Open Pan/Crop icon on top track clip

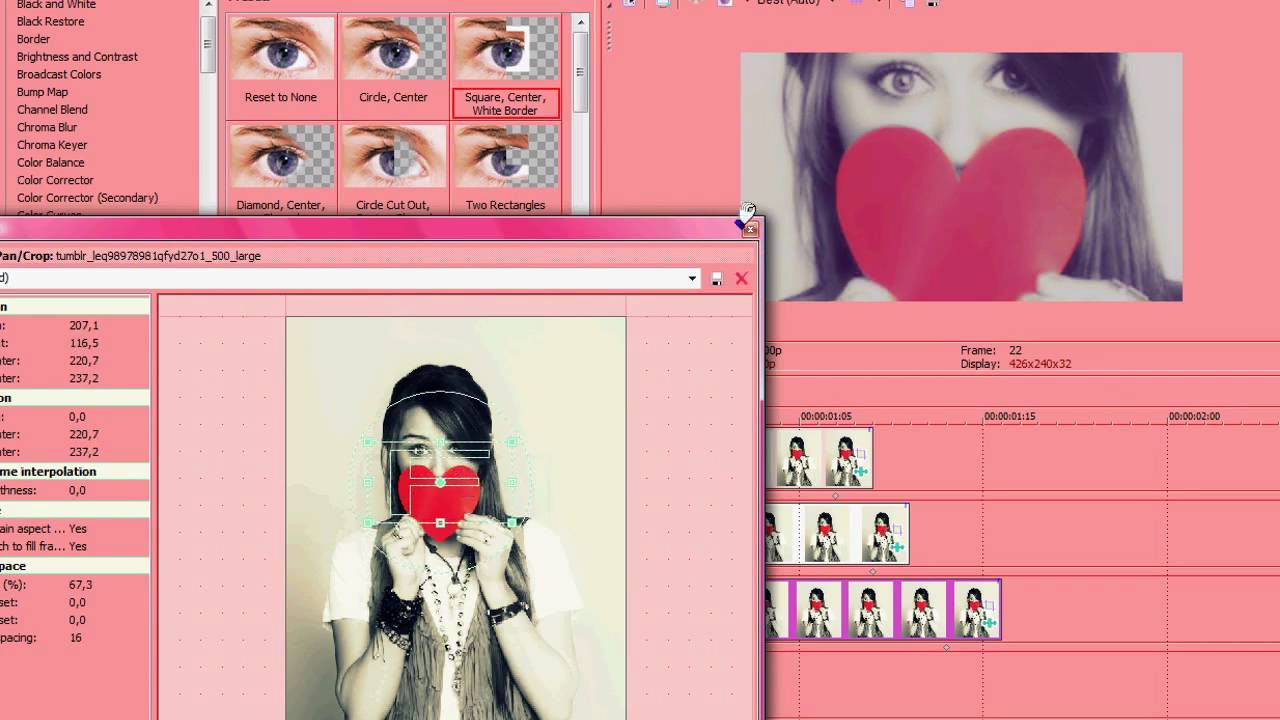861,455
